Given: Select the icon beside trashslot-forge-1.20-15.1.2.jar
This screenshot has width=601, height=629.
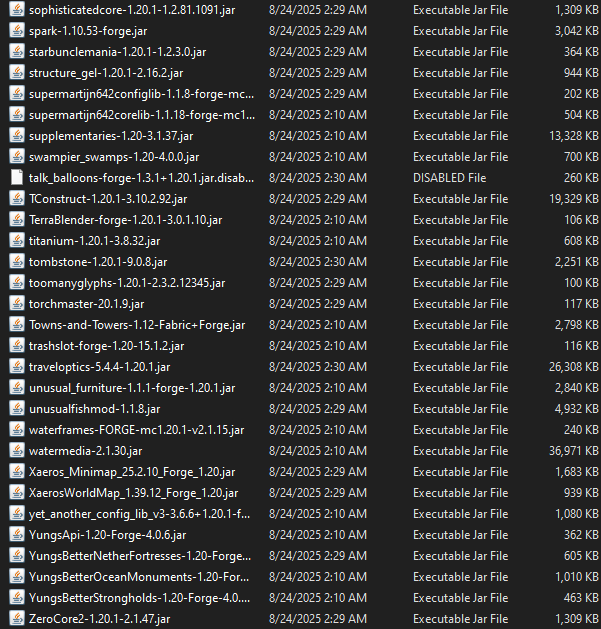Looking at the screenshot, I should pos(17,346).
